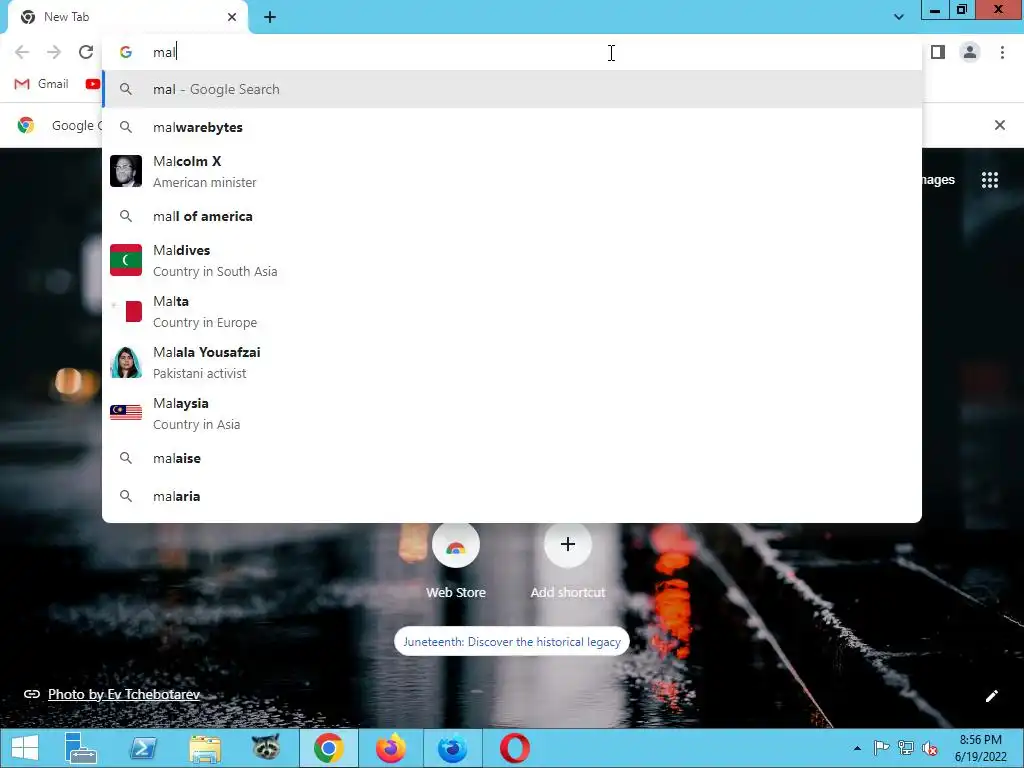Screen dimensions: 1024x768
Task: Open the Web Store shortcut
Action: pos(456,562)
